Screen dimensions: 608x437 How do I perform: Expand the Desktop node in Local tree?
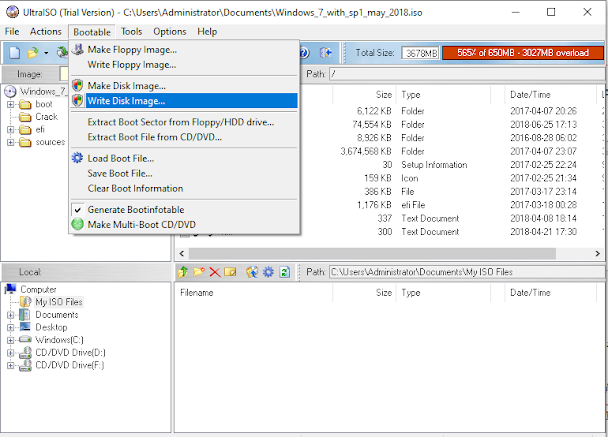(10, 327)
